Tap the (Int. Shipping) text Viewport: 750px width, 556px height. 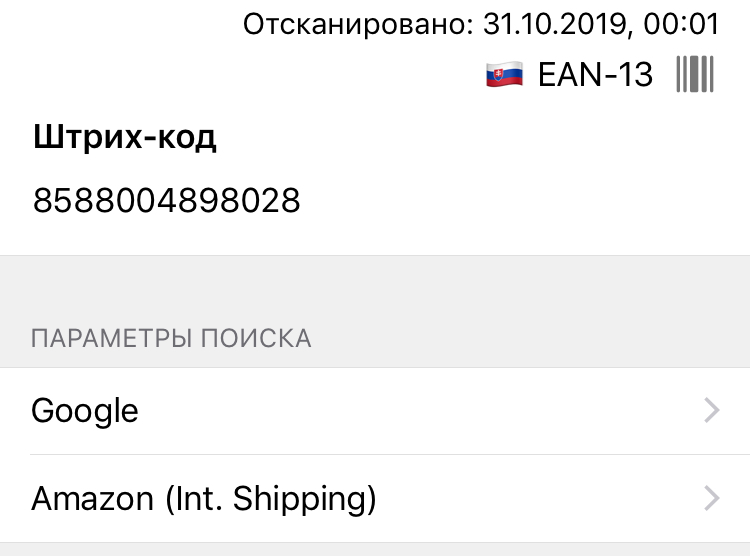click(x=271, y=498)
